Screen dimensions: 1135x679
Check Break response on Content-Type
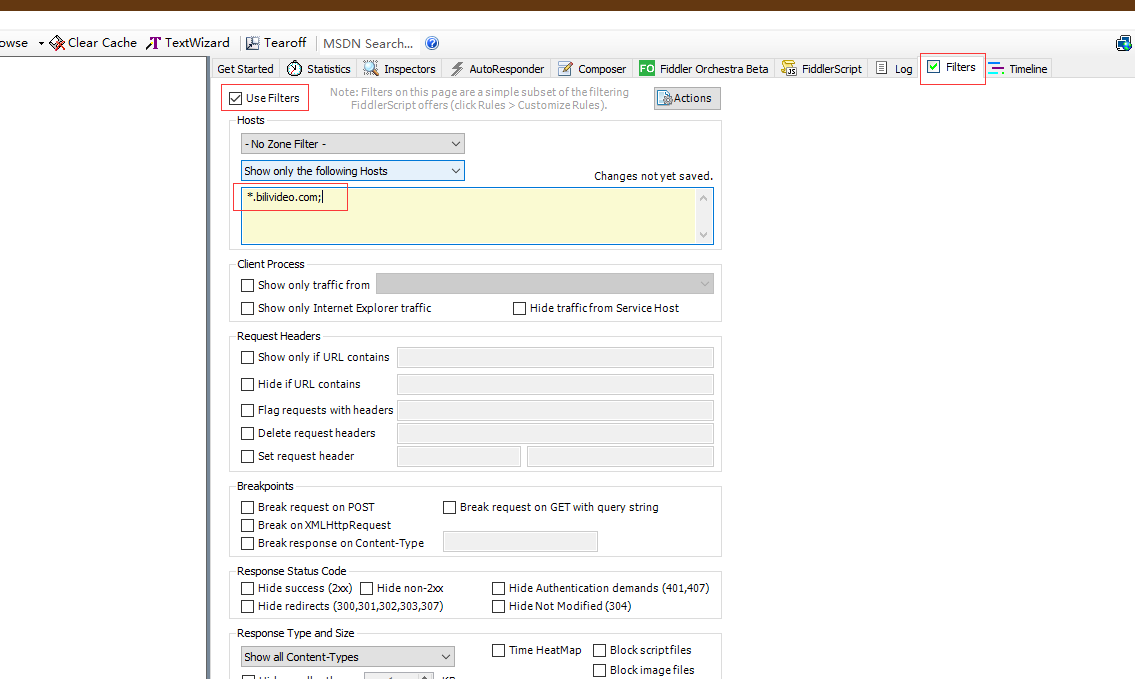248,544
